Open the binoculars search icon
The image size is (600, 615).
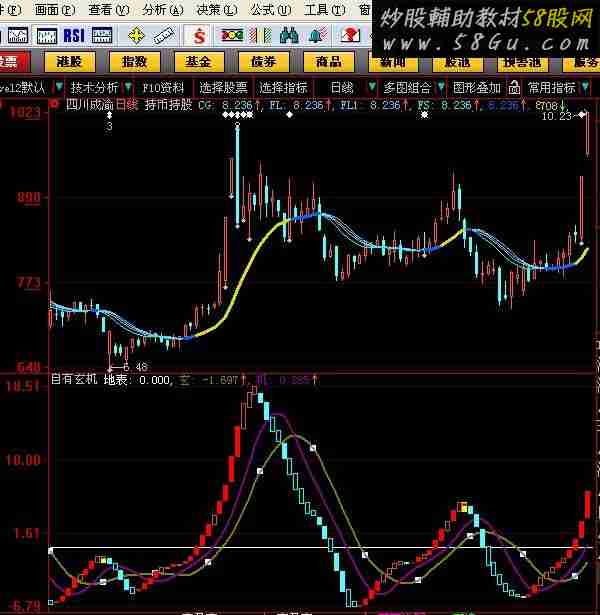[290, 35]
